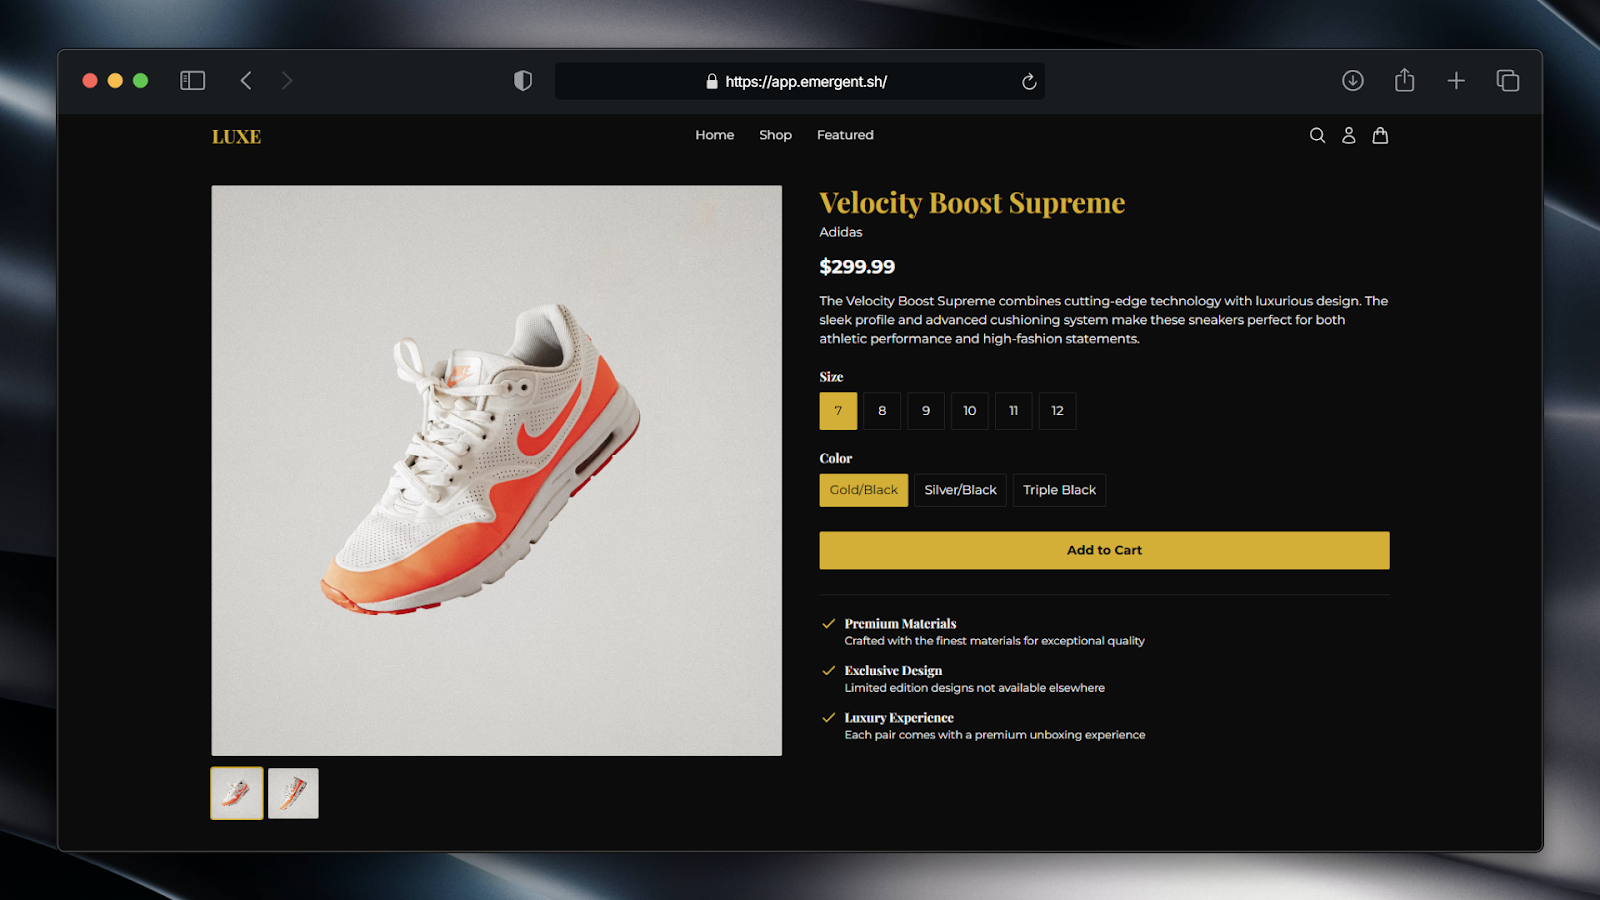Click the browser share icon
Image resolution: width=1600 pixels, height=900 pixels.
point(1405,80)
